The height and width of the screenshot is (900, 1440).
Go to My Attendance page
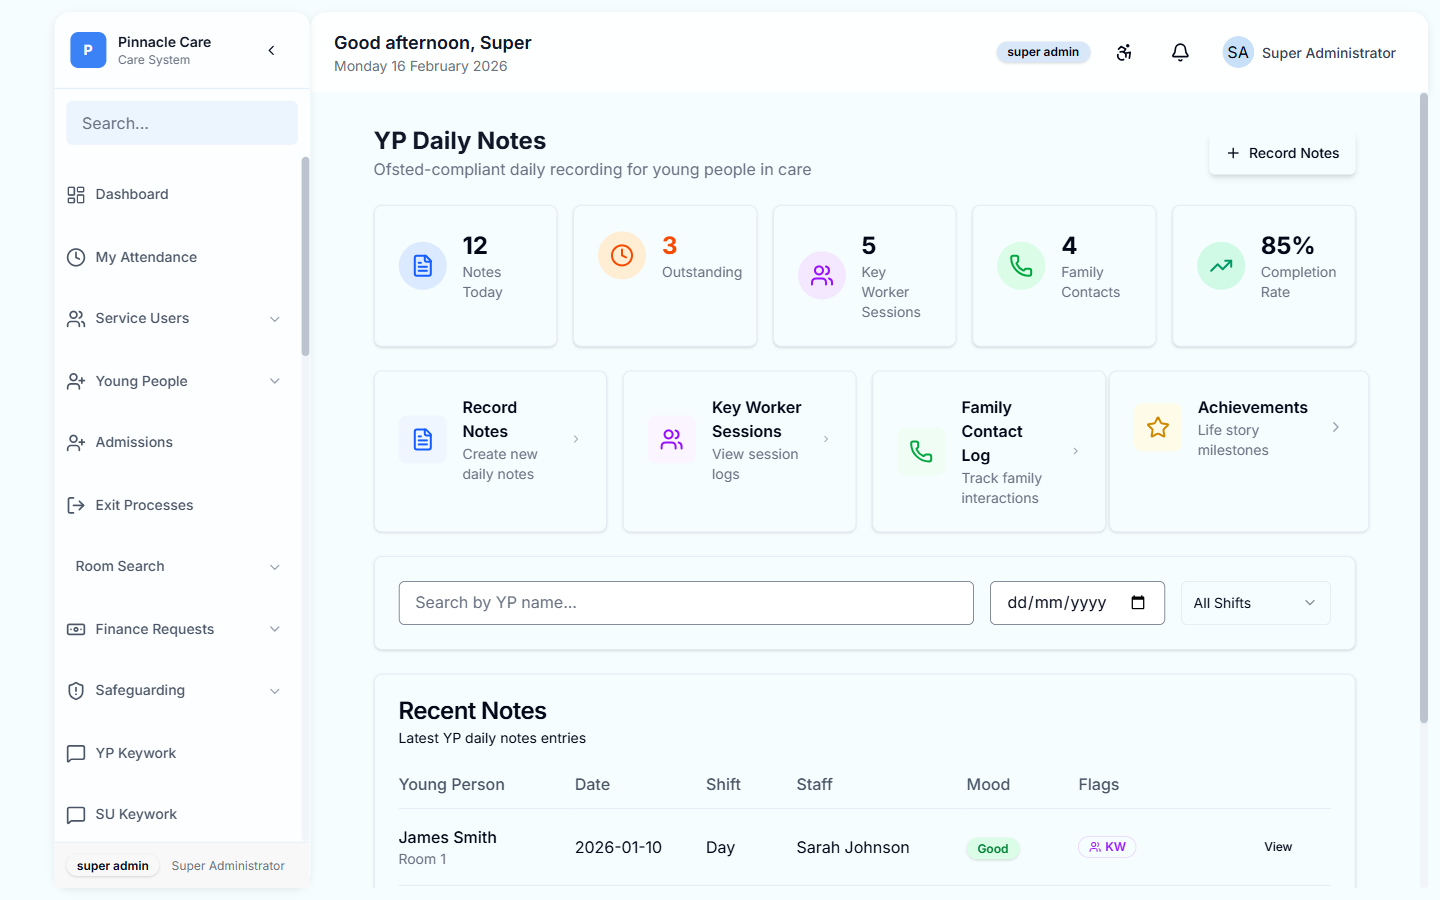[146, 257]
